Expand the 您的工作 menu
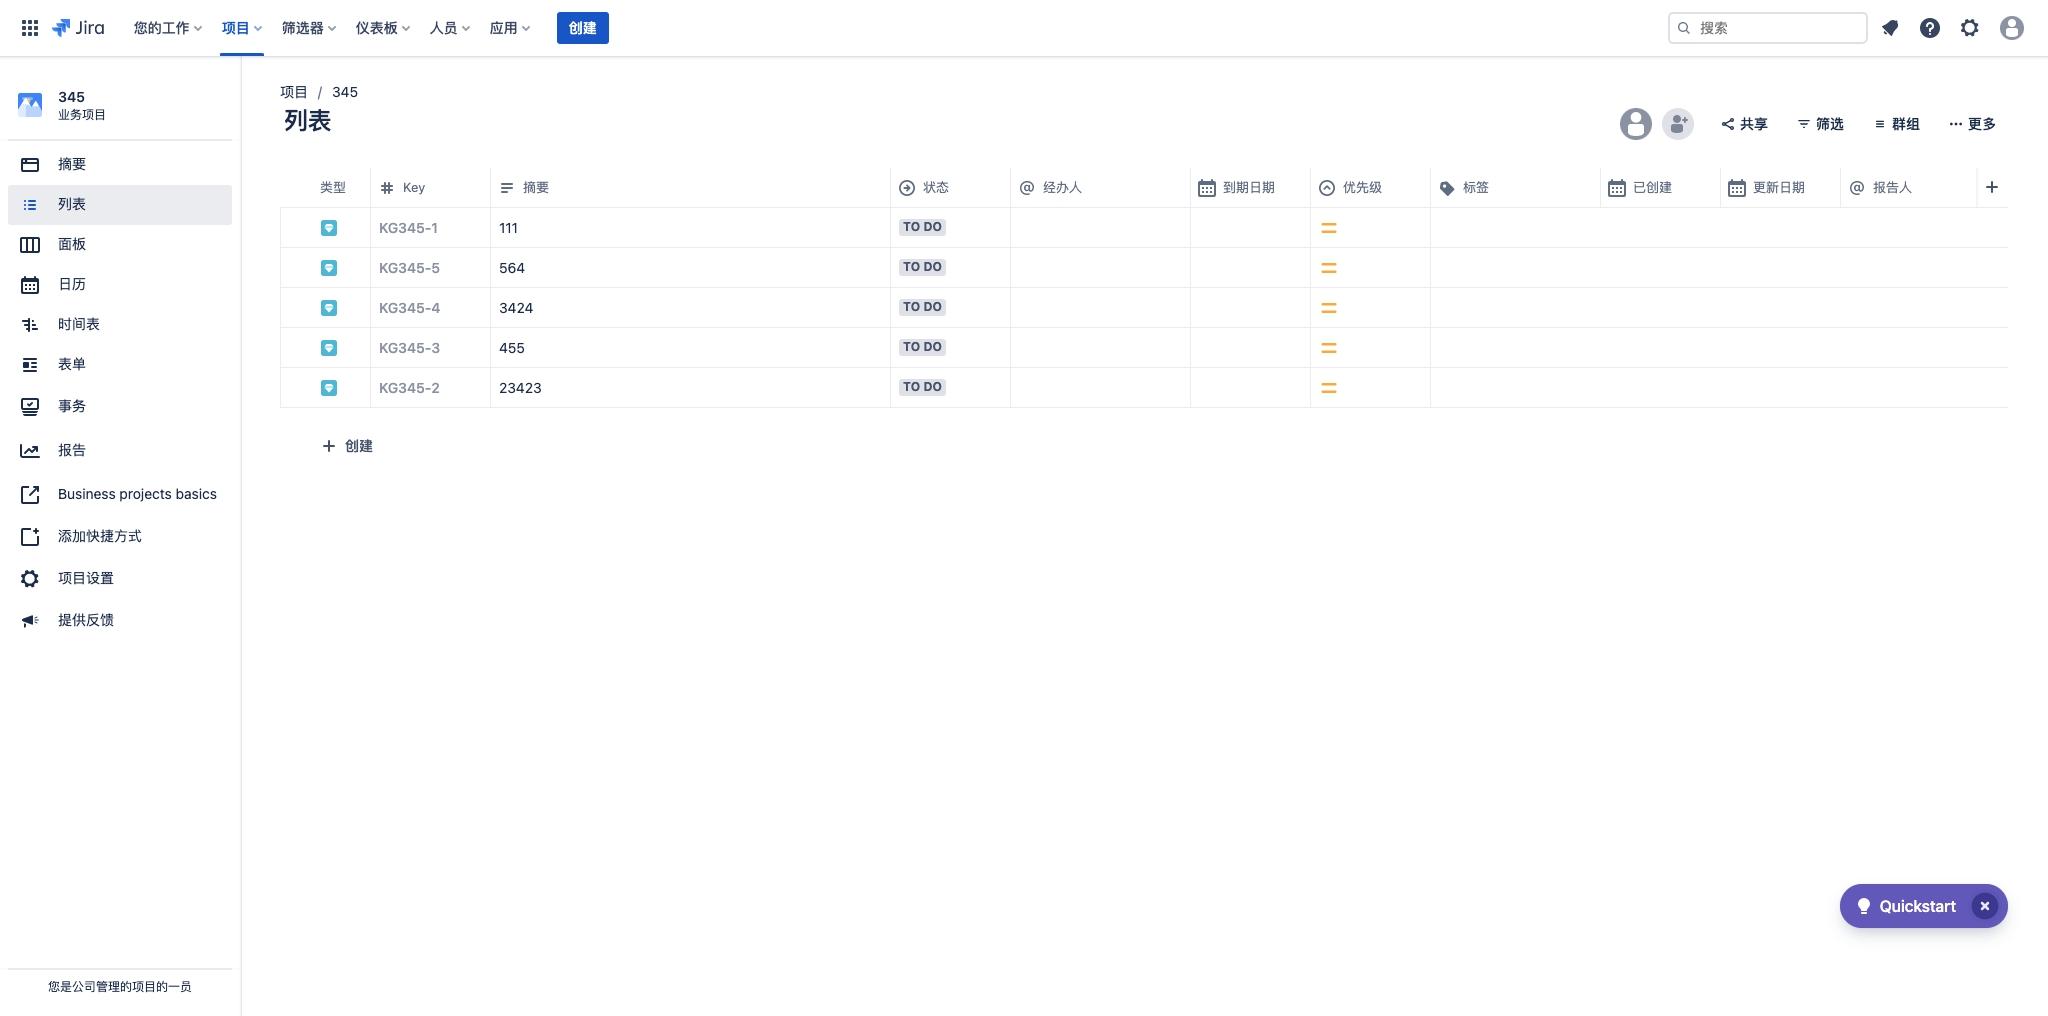Viewport: 2048px width, 1016px height. [168, 28]
